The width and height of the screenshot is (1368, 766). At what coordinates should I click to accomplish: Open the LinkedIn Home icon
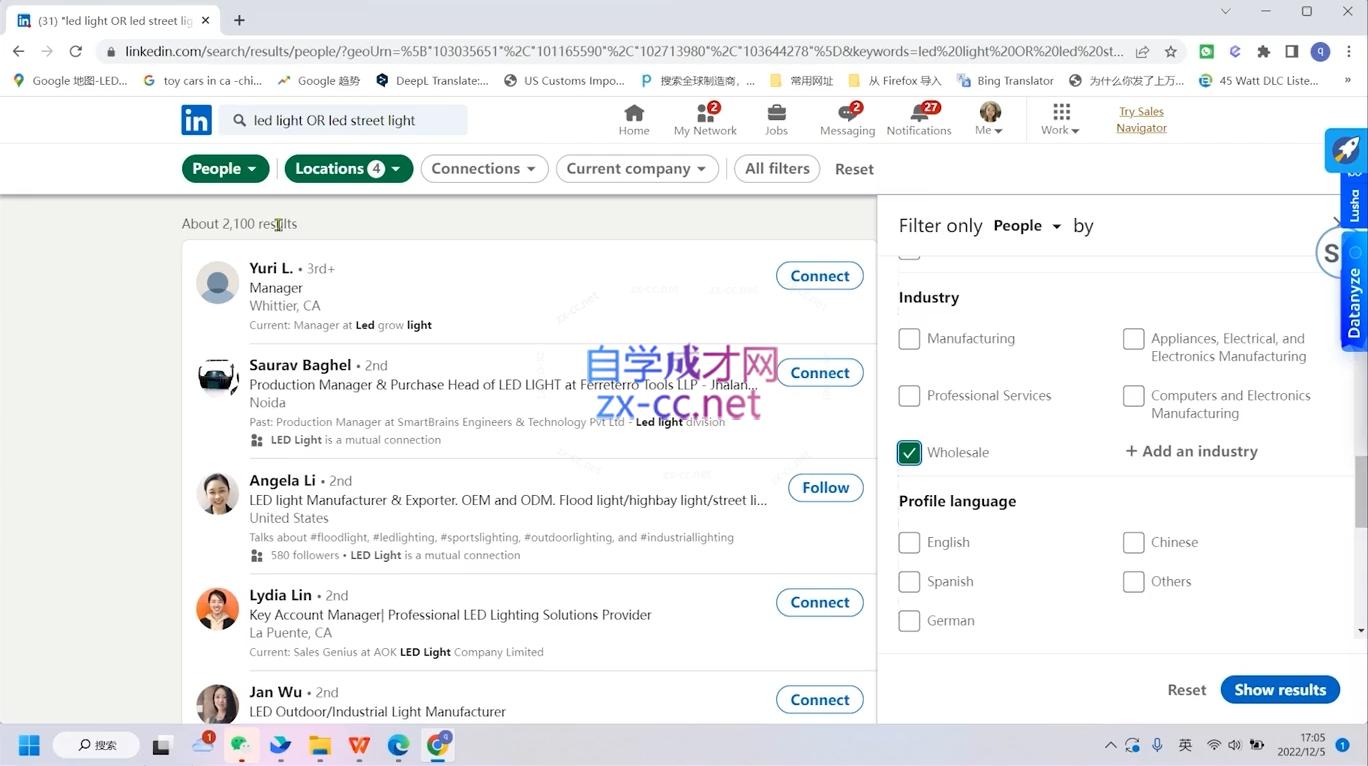(x=633, y=118)
